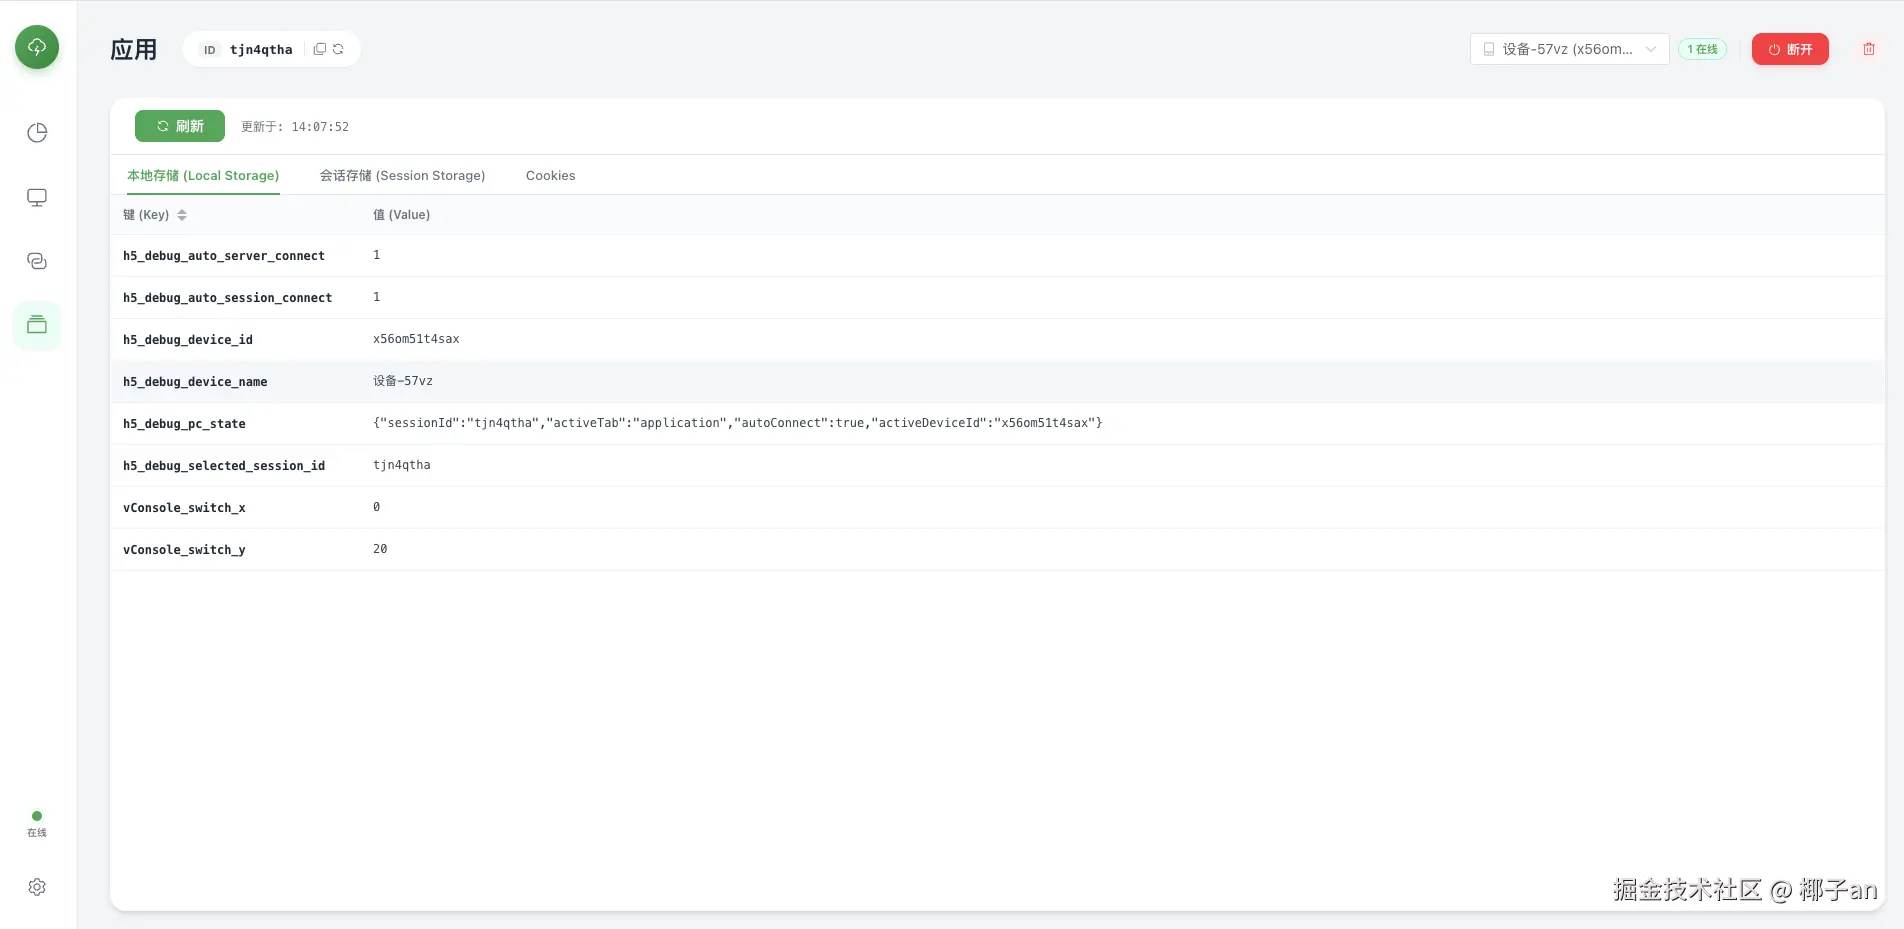Click the value 20 for vConsole_switch_y
The width and height of the screenshot is (1904, 929).
tap(380, 549)
